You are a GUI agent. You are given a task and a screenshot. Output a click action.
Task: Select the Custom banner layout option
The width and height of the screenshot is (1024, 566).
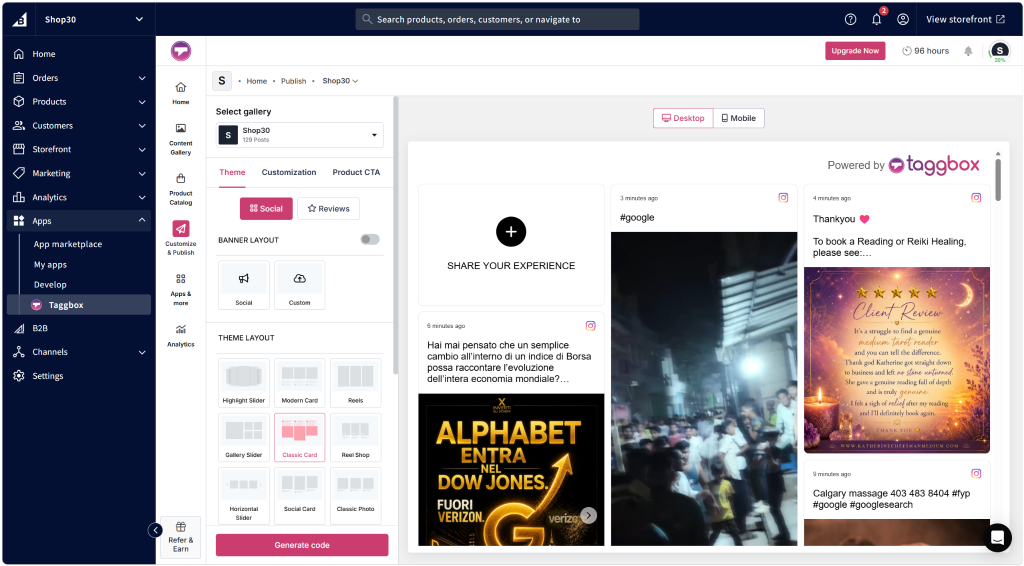tap(300, 285)
